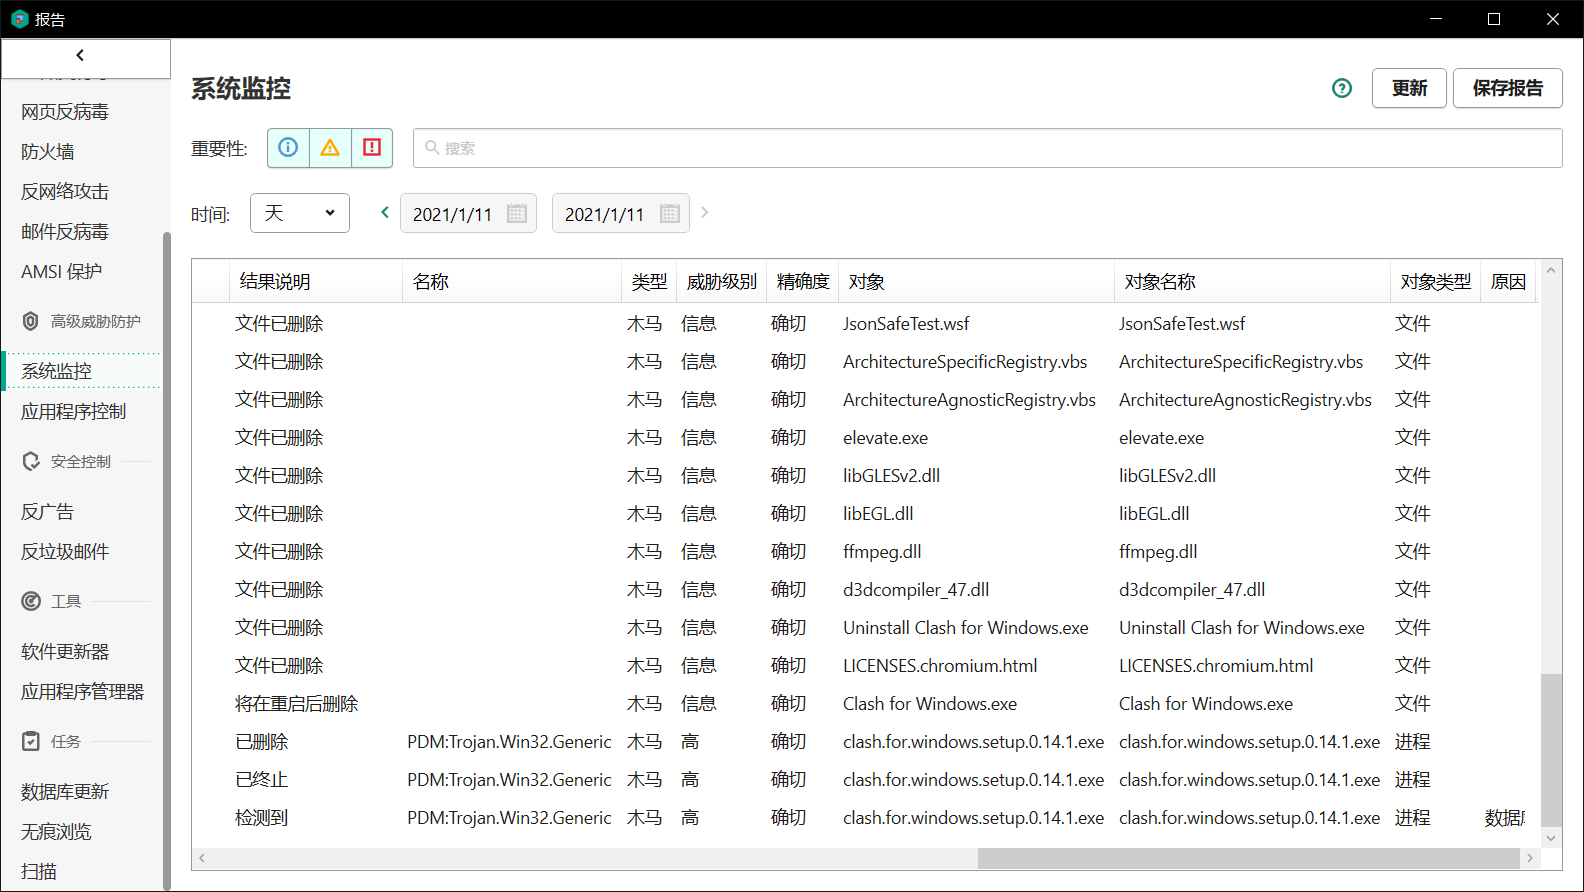Viewport: 1584px width, 892px height.
Task: Click the sidebar vertical scrollbar
Action: click(166, 560)
